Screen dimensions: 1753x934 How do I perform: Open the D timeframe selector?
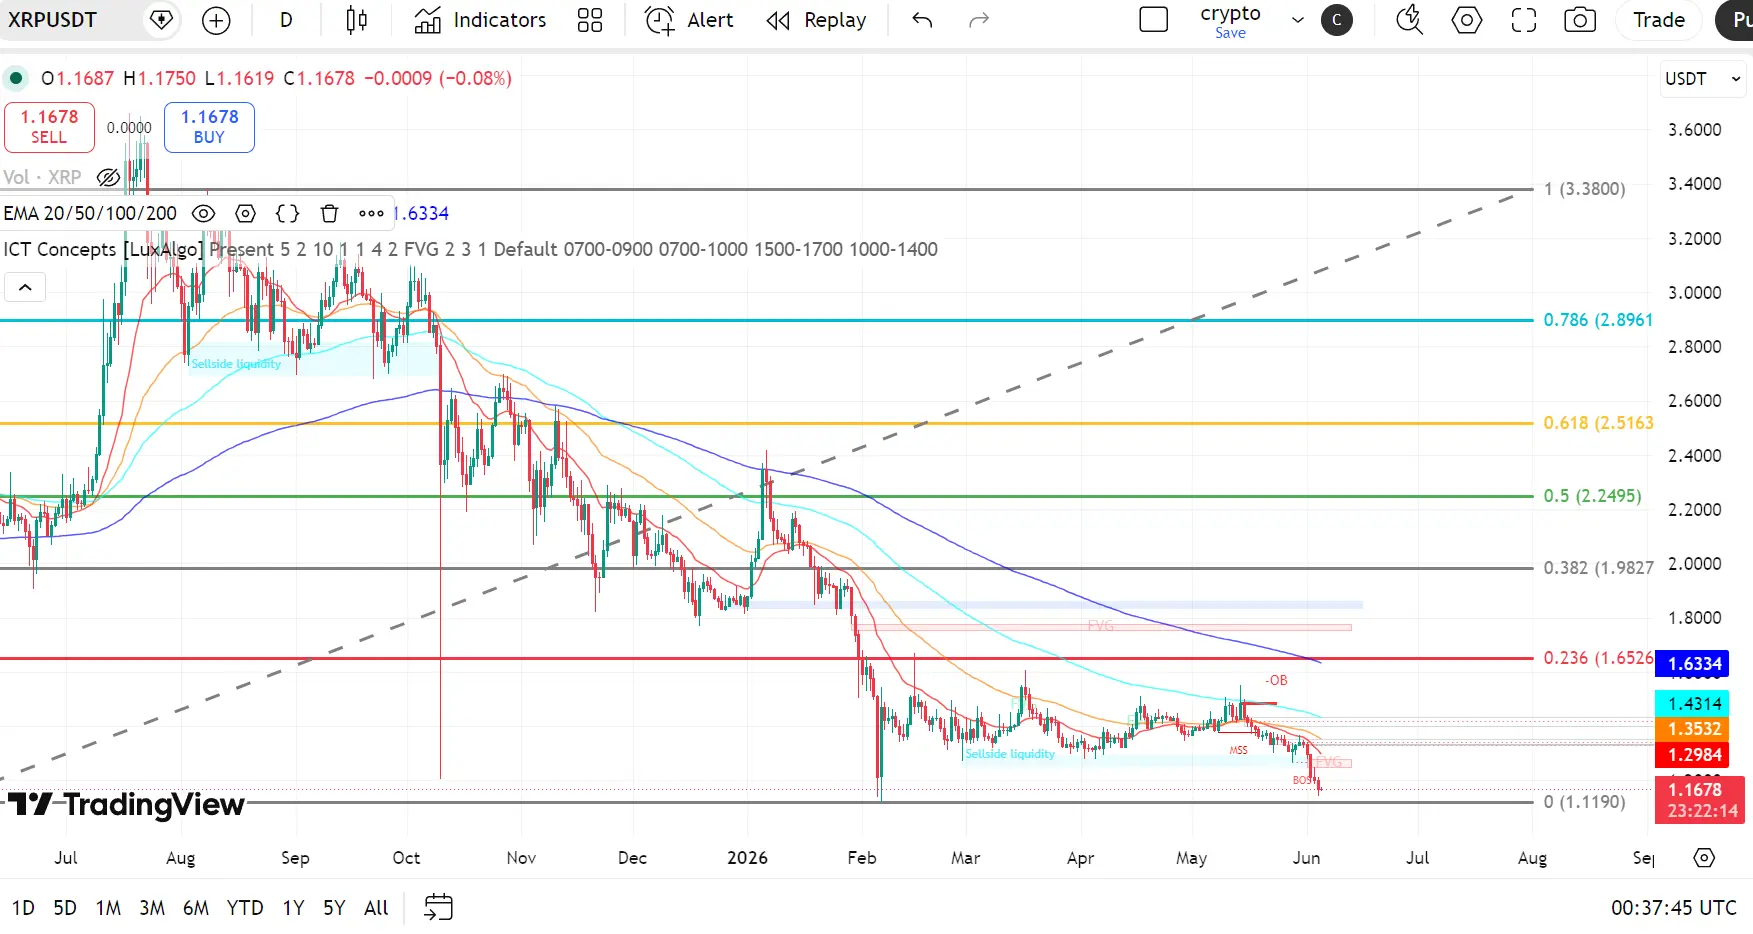(x=286, y=20)
